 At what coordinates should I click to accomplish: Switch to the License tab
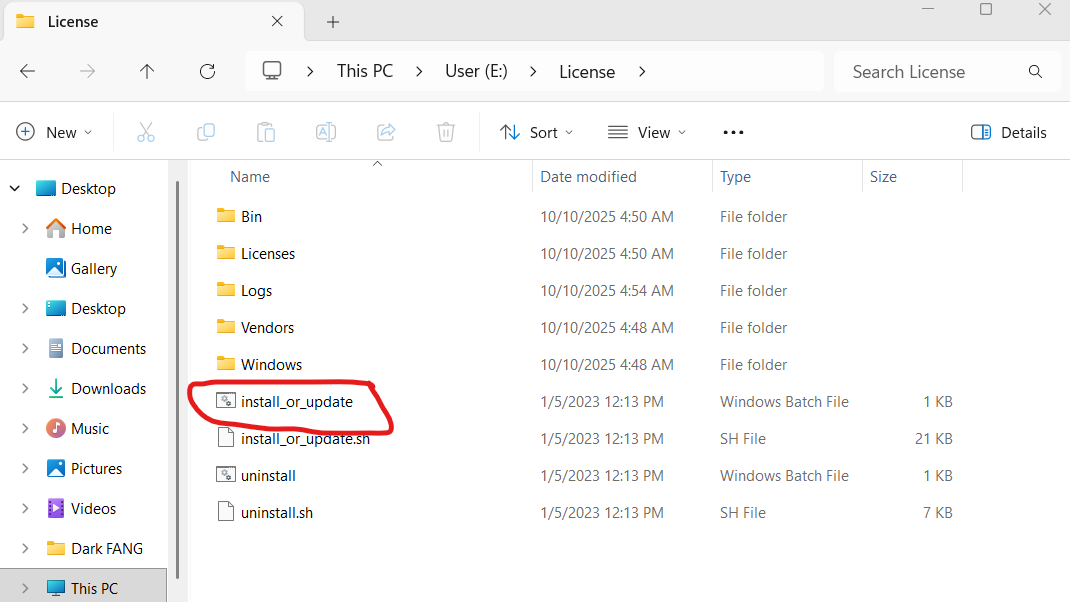71,21
